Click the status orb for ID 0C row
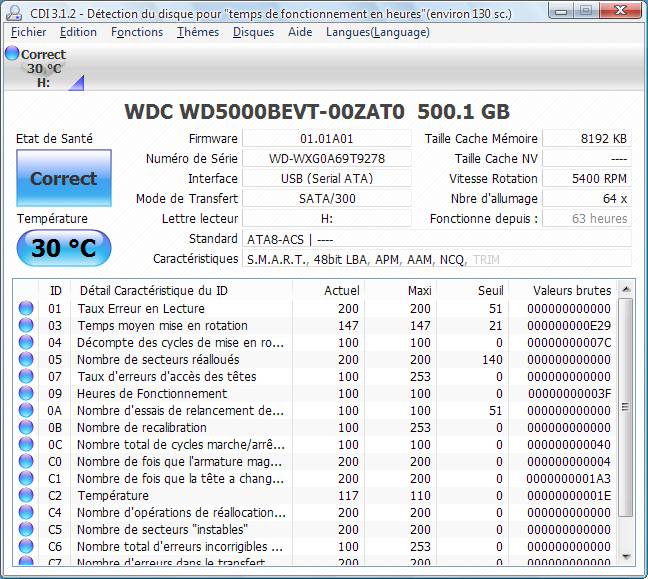This screenshot has height=579, width=648. coord(26,444)
